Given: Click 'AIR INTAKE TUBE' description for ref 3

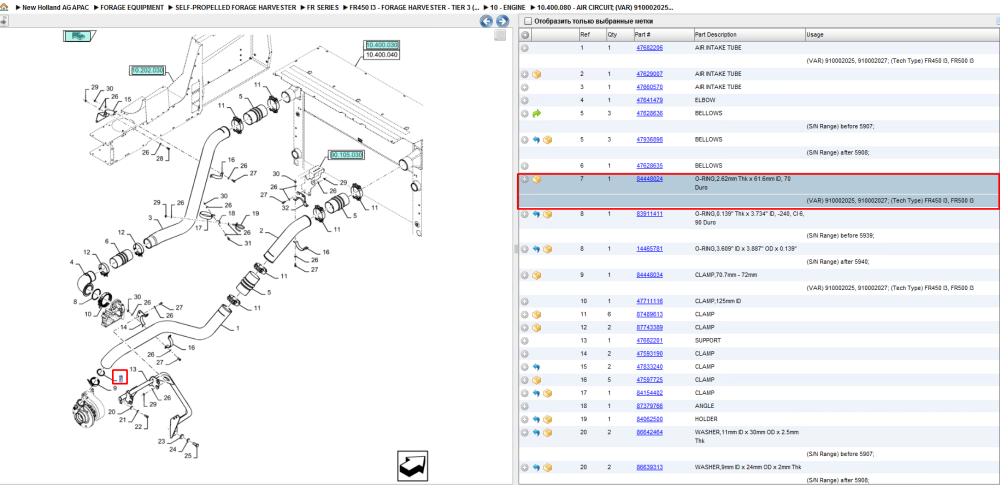Looking at the screenshot, I should (718, 87).
